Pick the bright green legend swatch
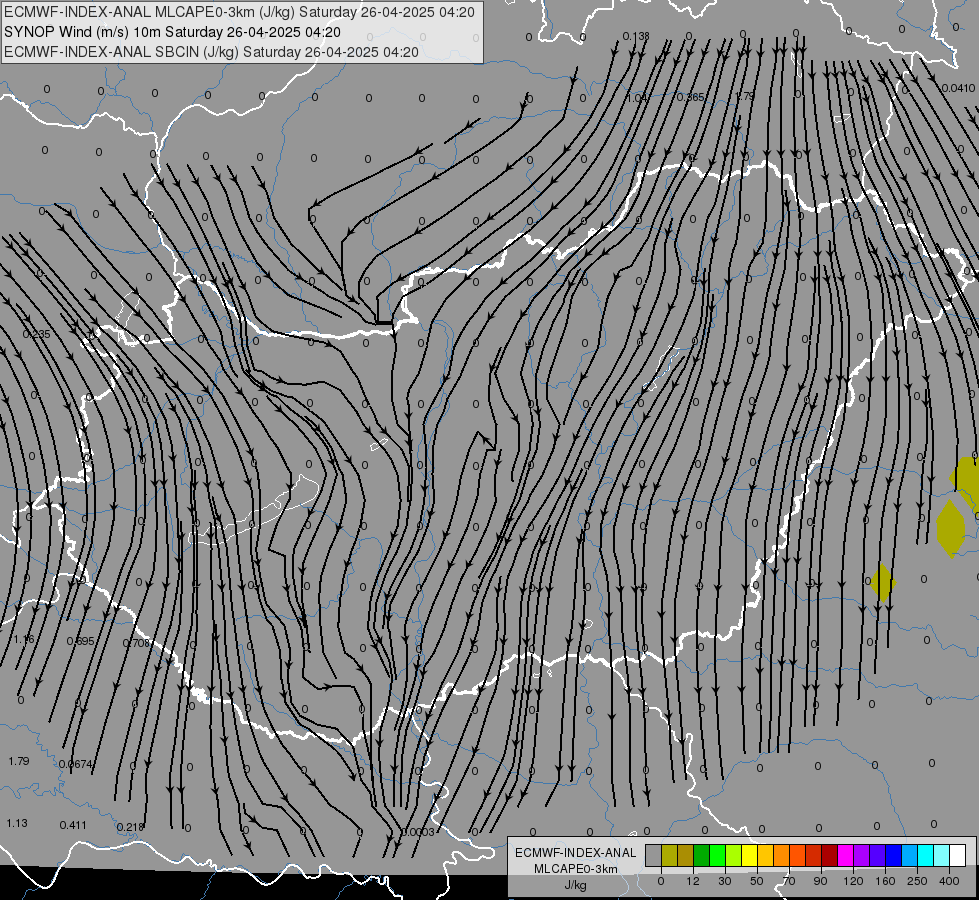 tap(717, 855)
